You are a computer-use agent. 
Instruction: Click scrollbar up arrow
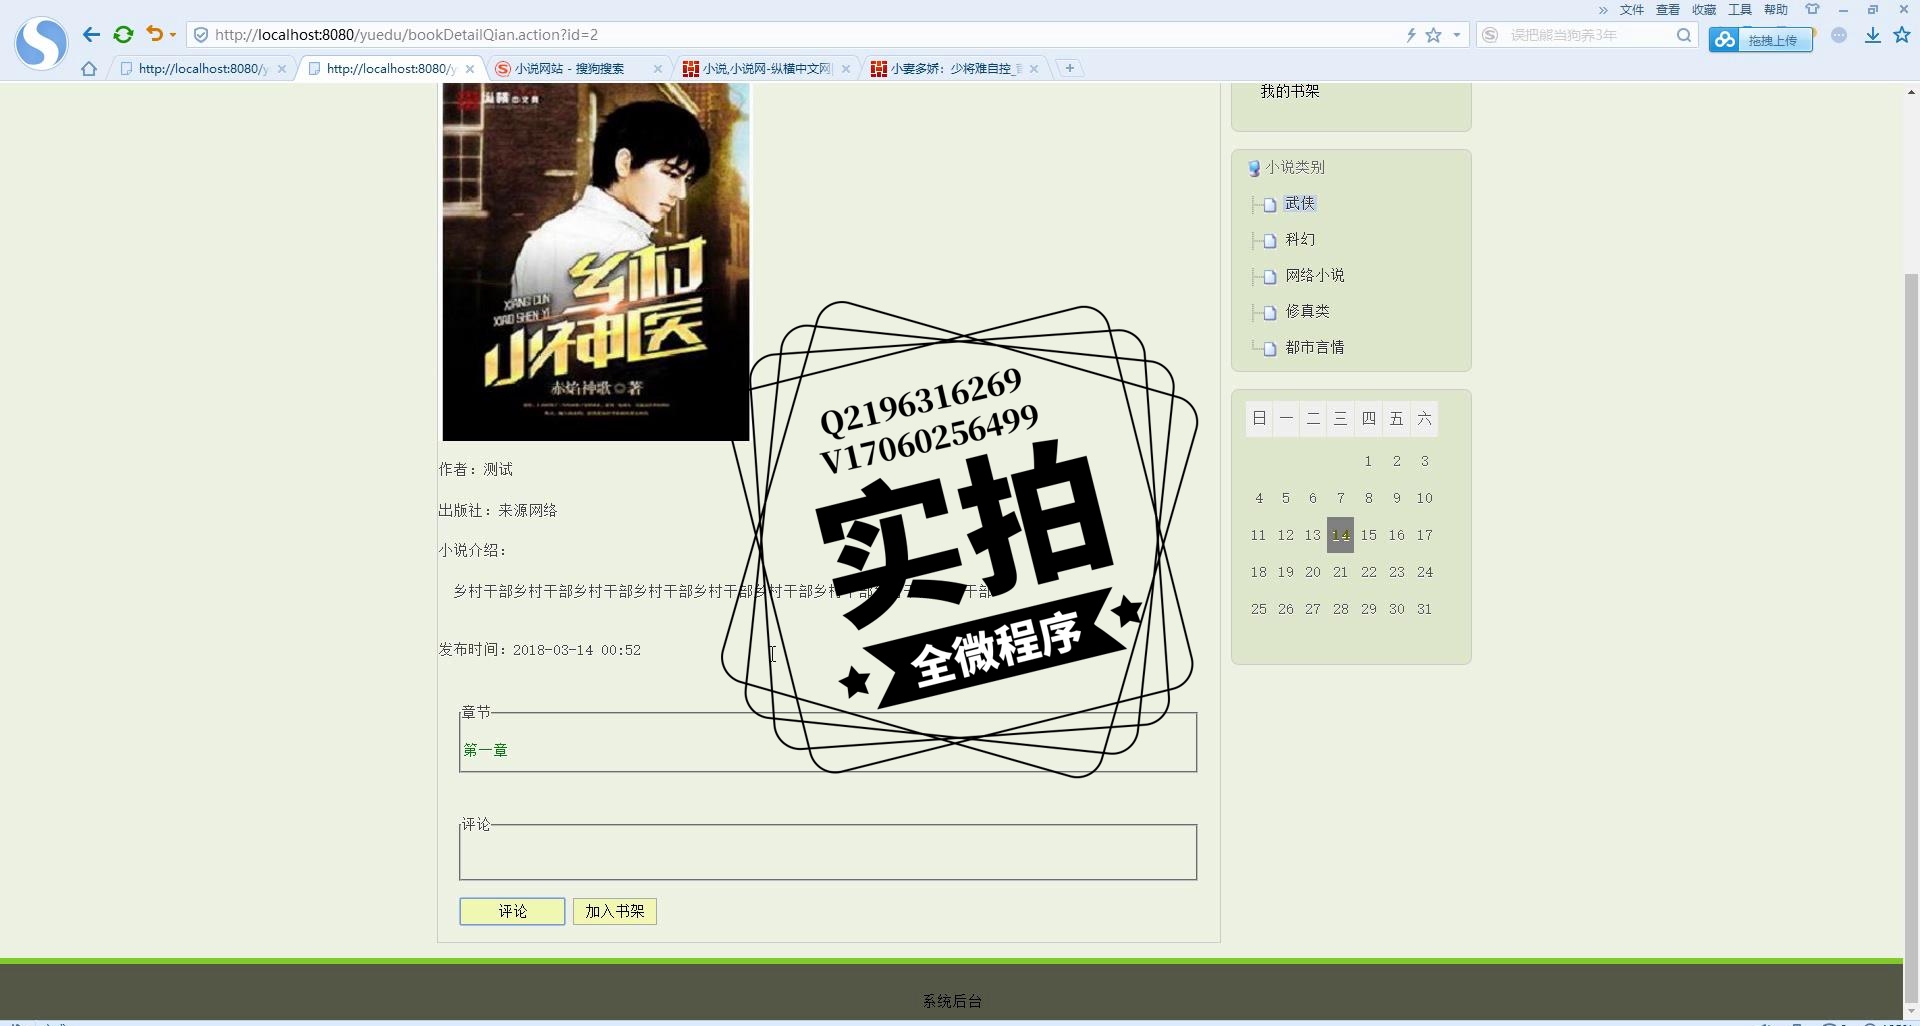[1911, 92]
